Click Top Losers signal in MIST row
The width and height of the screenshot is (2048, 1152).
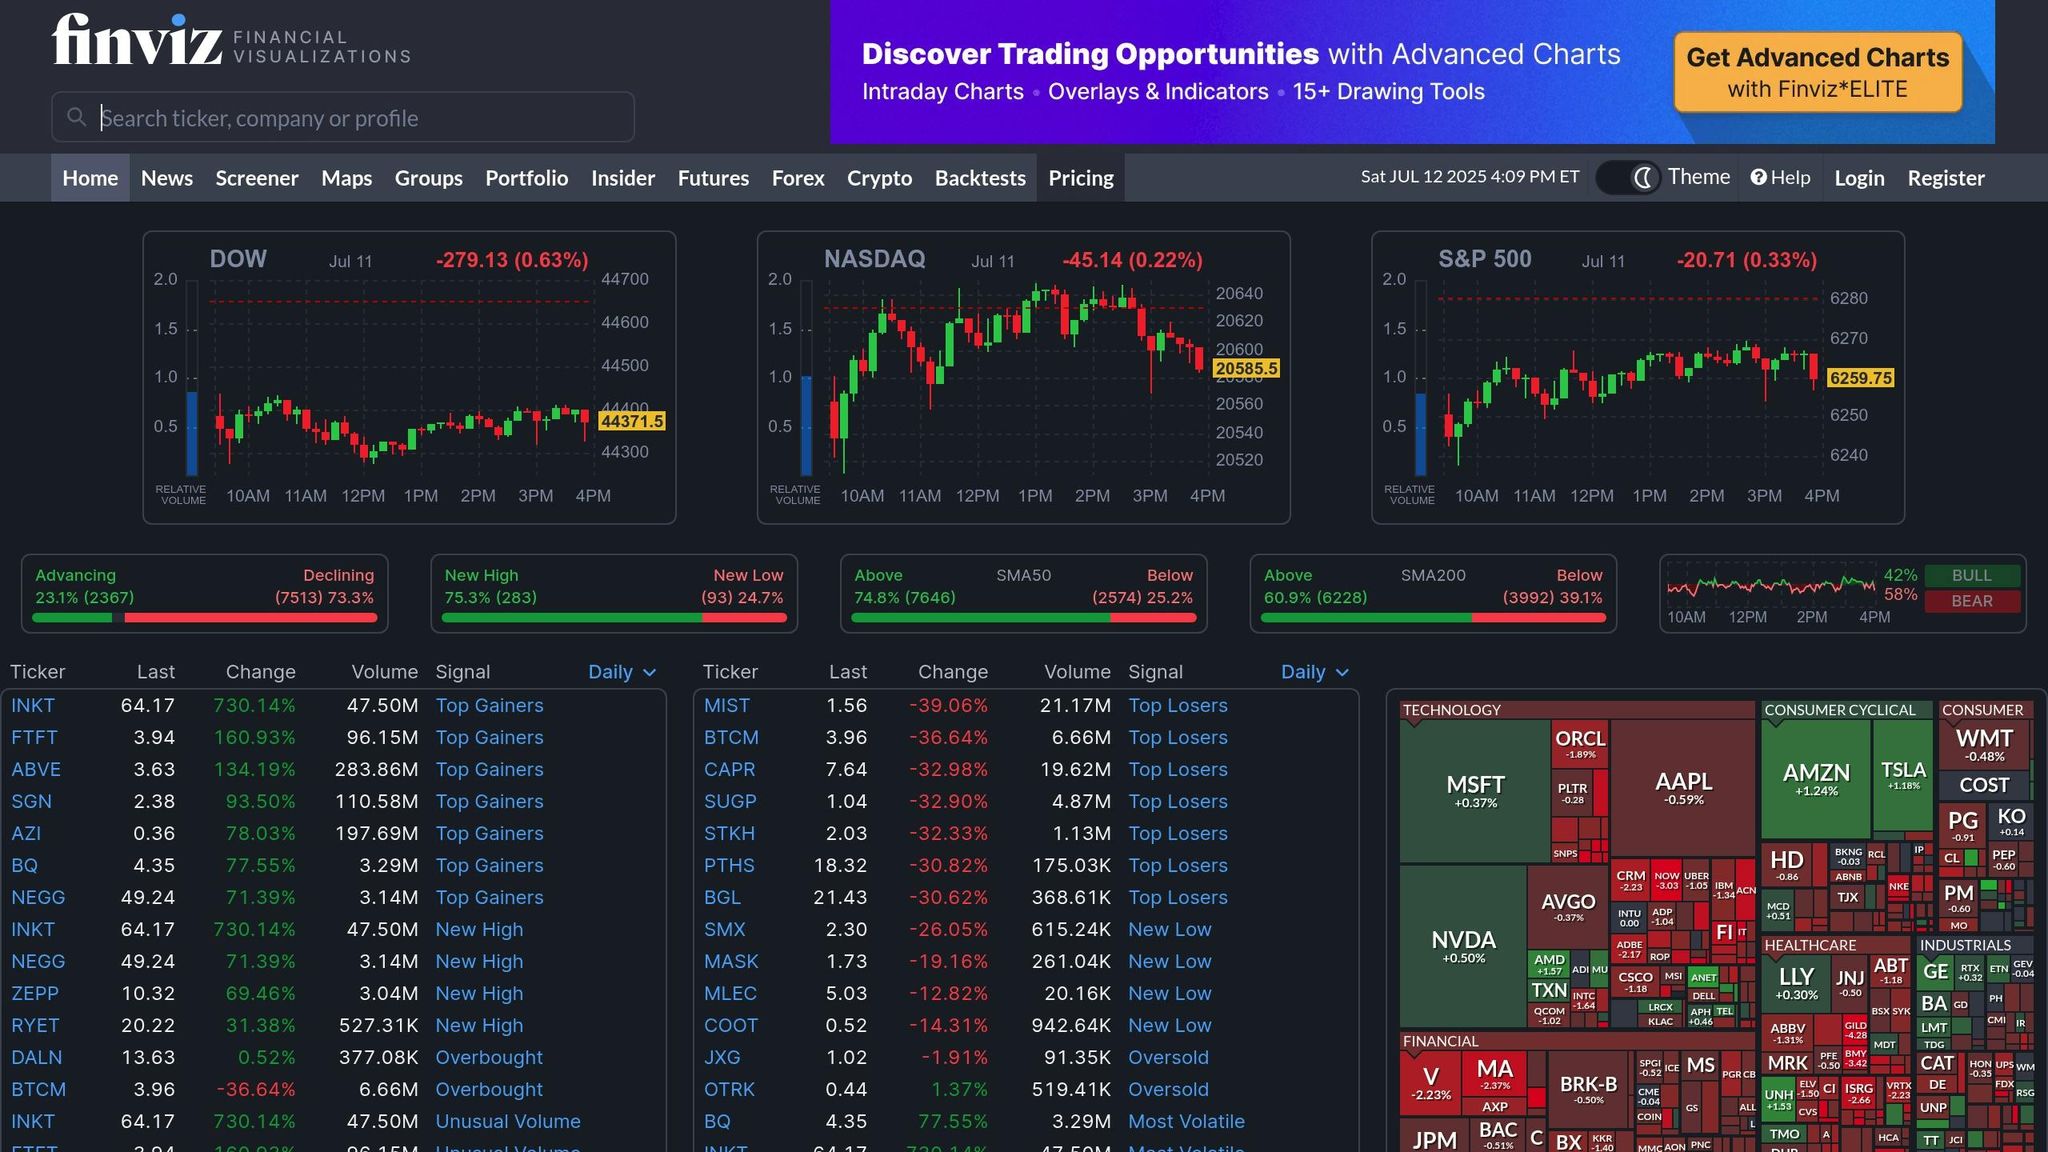click(x=1178, y=705)
